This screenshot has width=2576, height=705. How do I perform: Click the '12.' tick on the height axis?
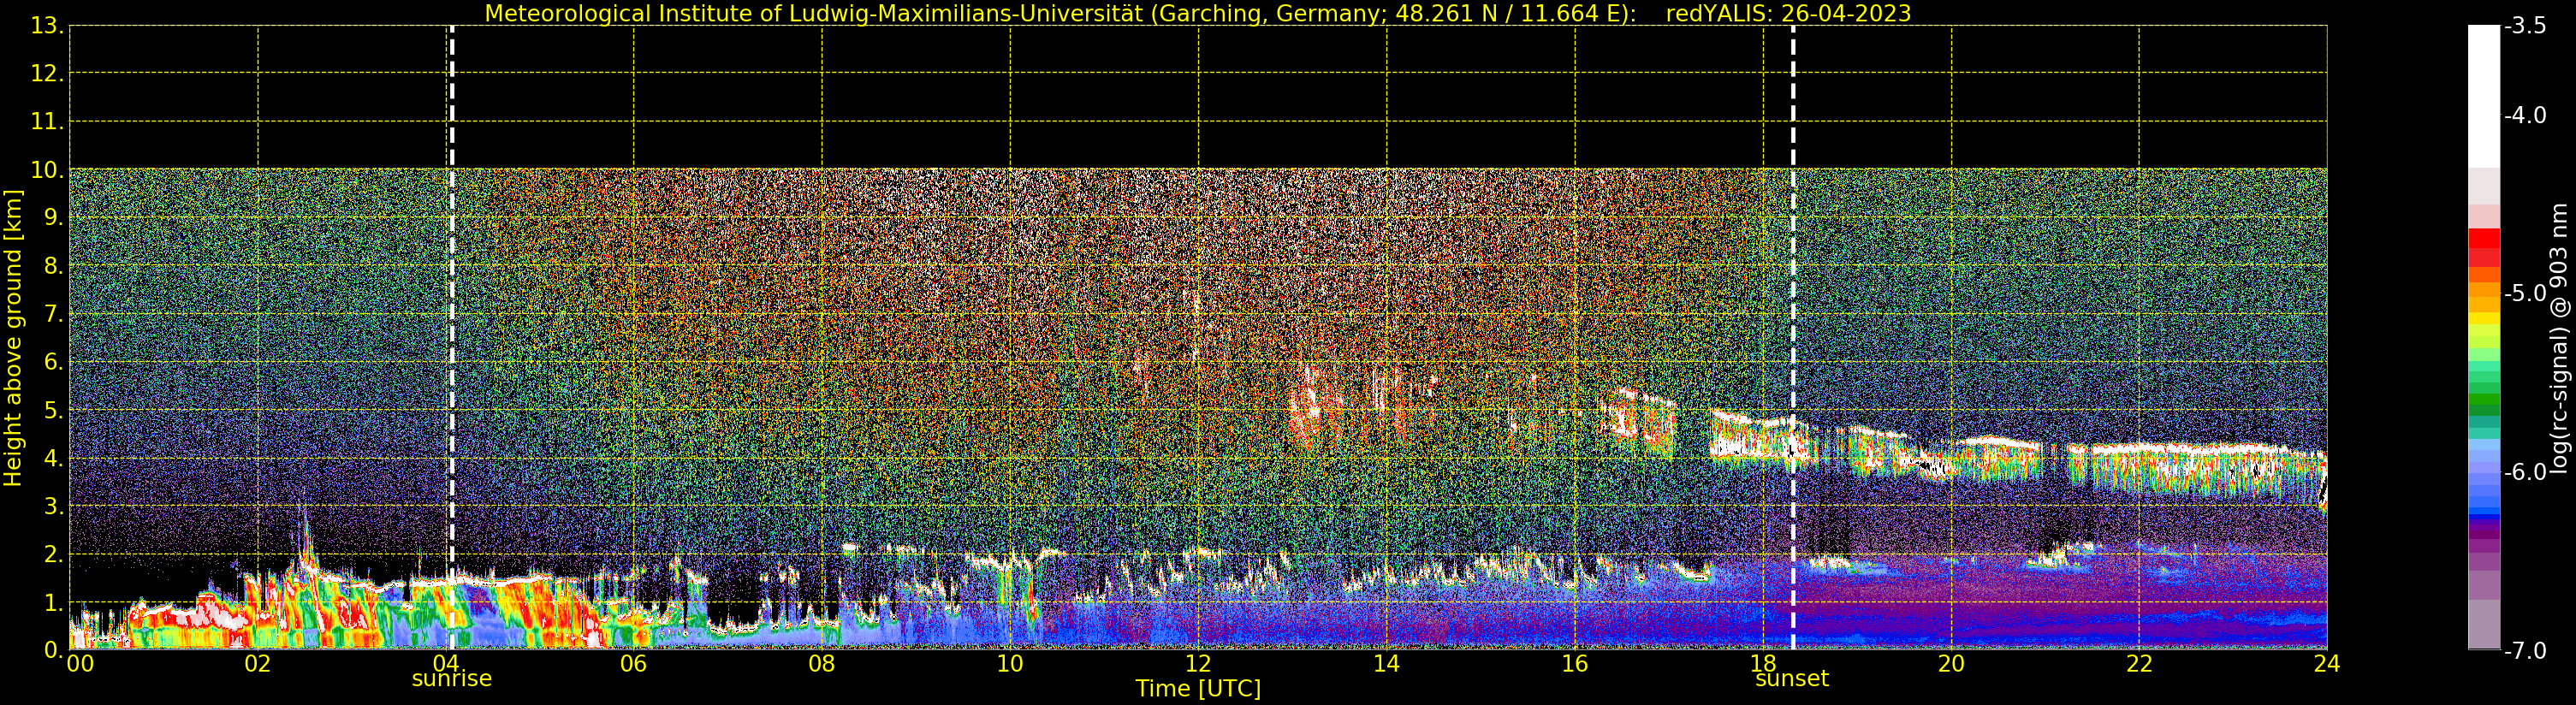pos(47,74)
